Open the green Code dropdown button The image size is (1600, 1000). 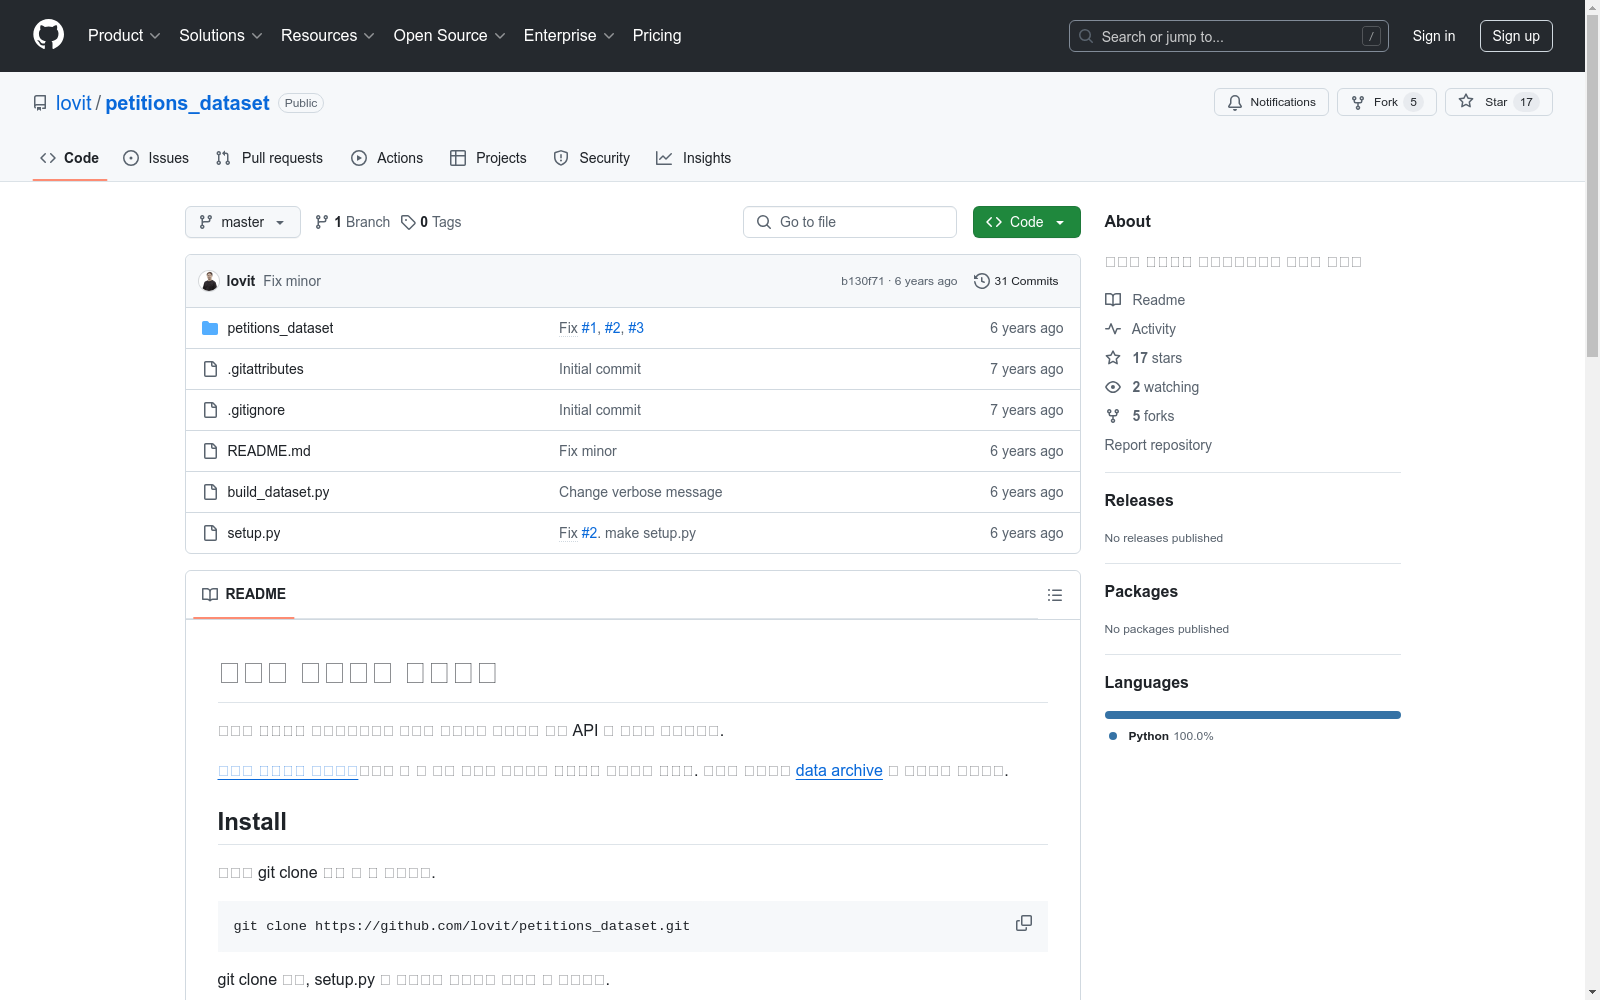[x=1026, y=222]
